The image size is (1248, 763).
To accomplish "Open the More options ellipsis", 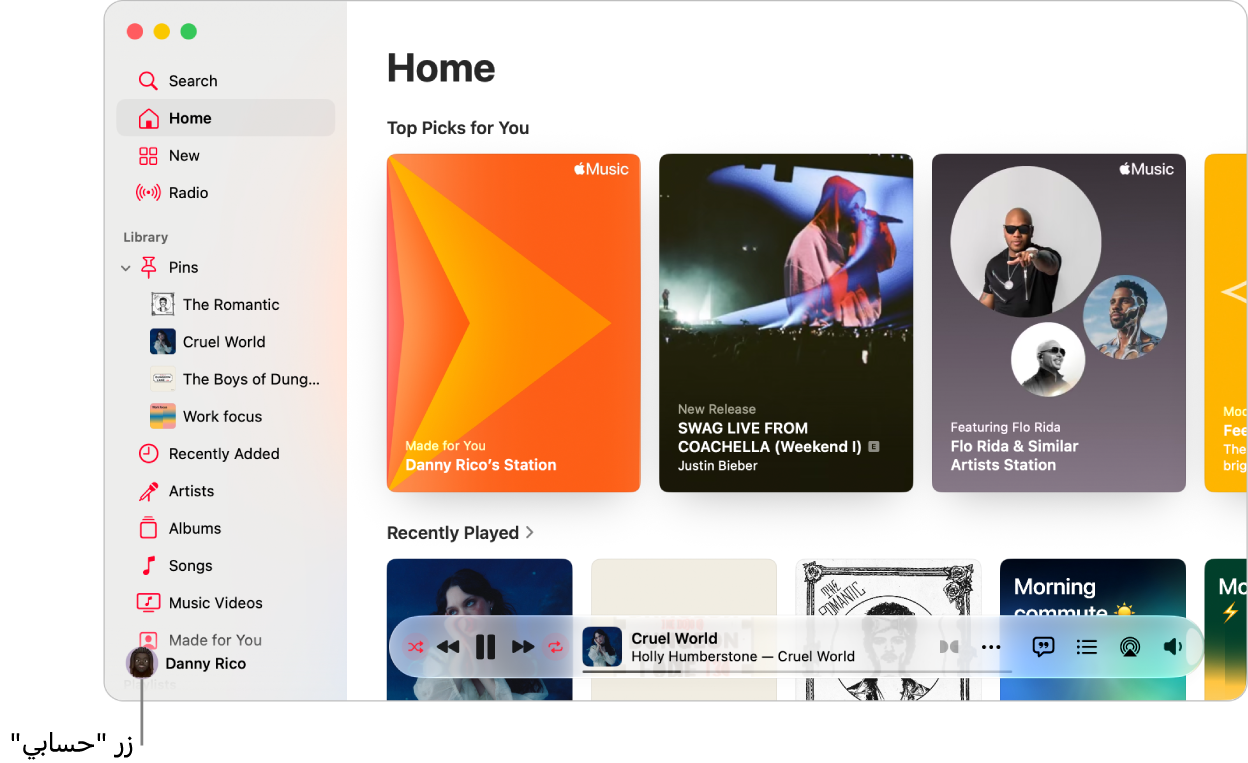I will [991, 647].
